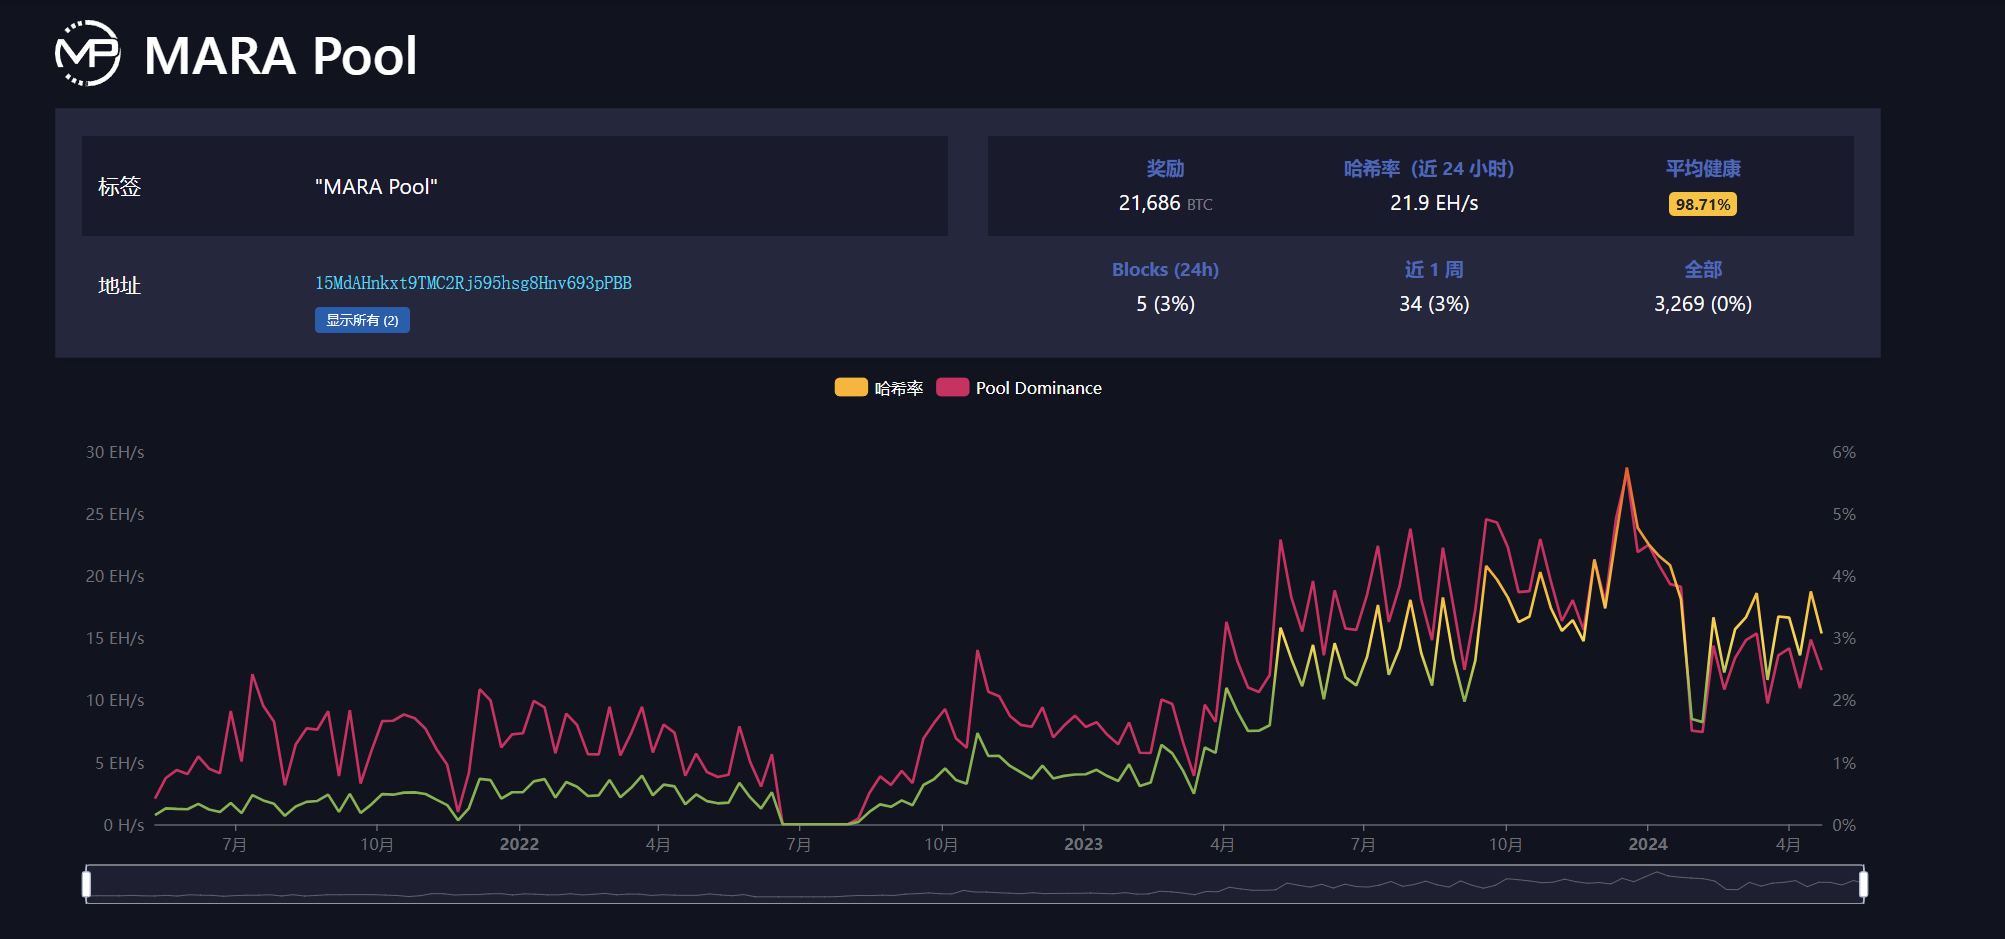Viewport: 2005px width, 939px height.
Task: Grab the right range slider handle
Action: [x=1863, y=884]
